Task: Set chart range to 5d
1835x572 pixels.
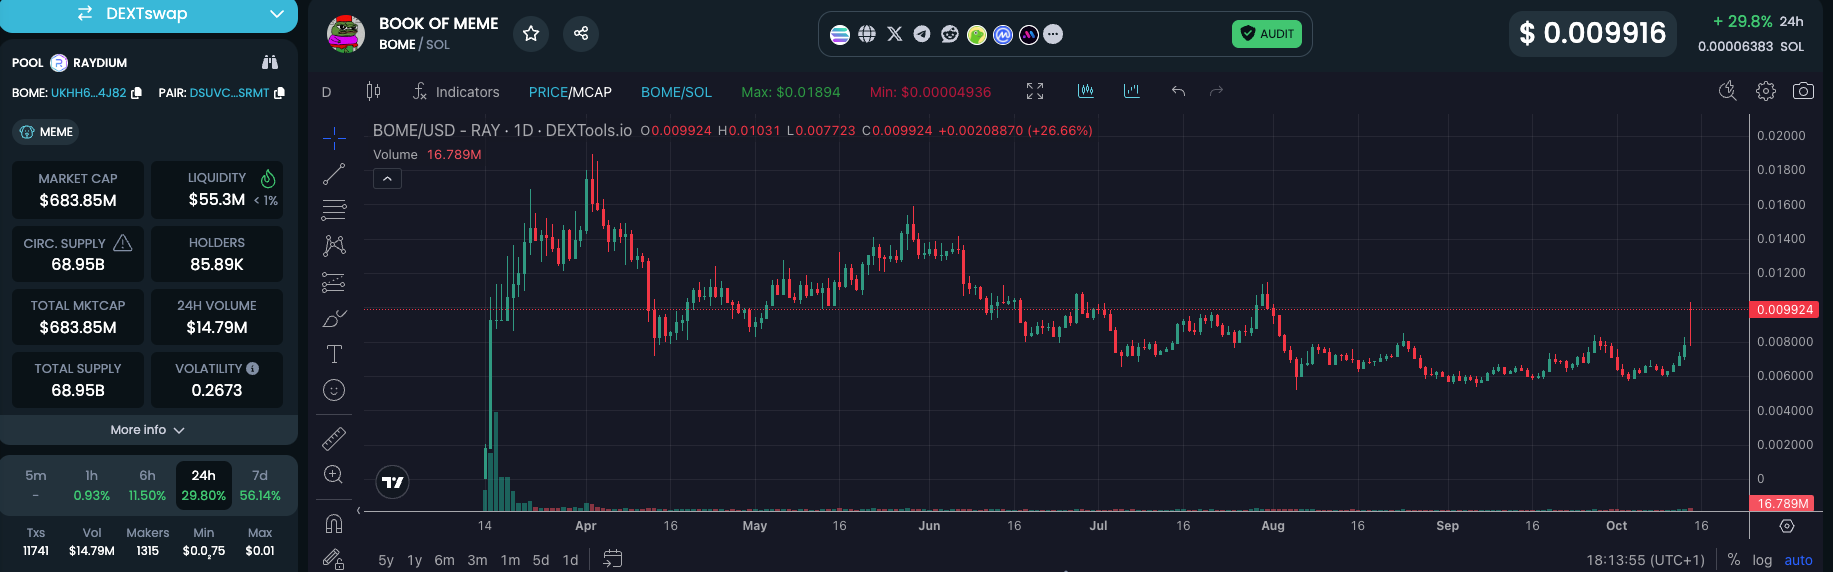Action: point(541,560)
